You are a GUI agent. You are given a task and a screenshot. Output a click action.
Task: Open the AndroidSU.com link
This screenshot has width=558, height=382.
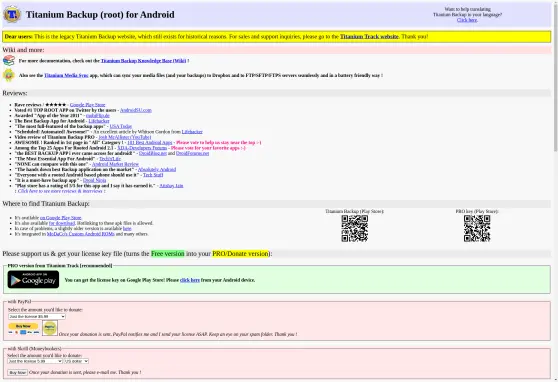click(x=136, y=110)
